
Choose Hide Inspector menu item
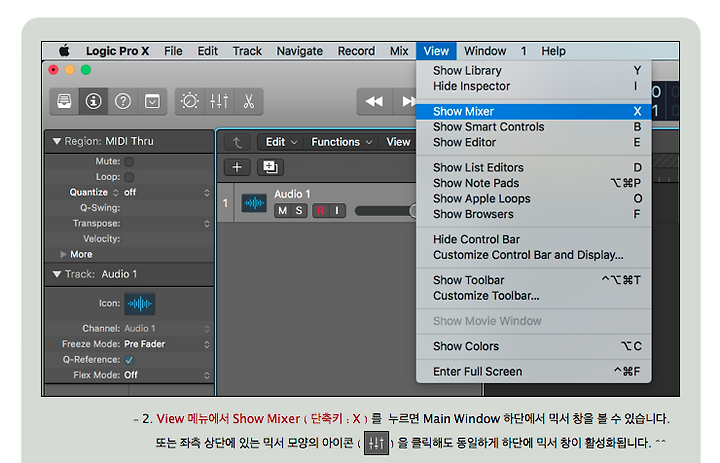[x=534, y=86]
